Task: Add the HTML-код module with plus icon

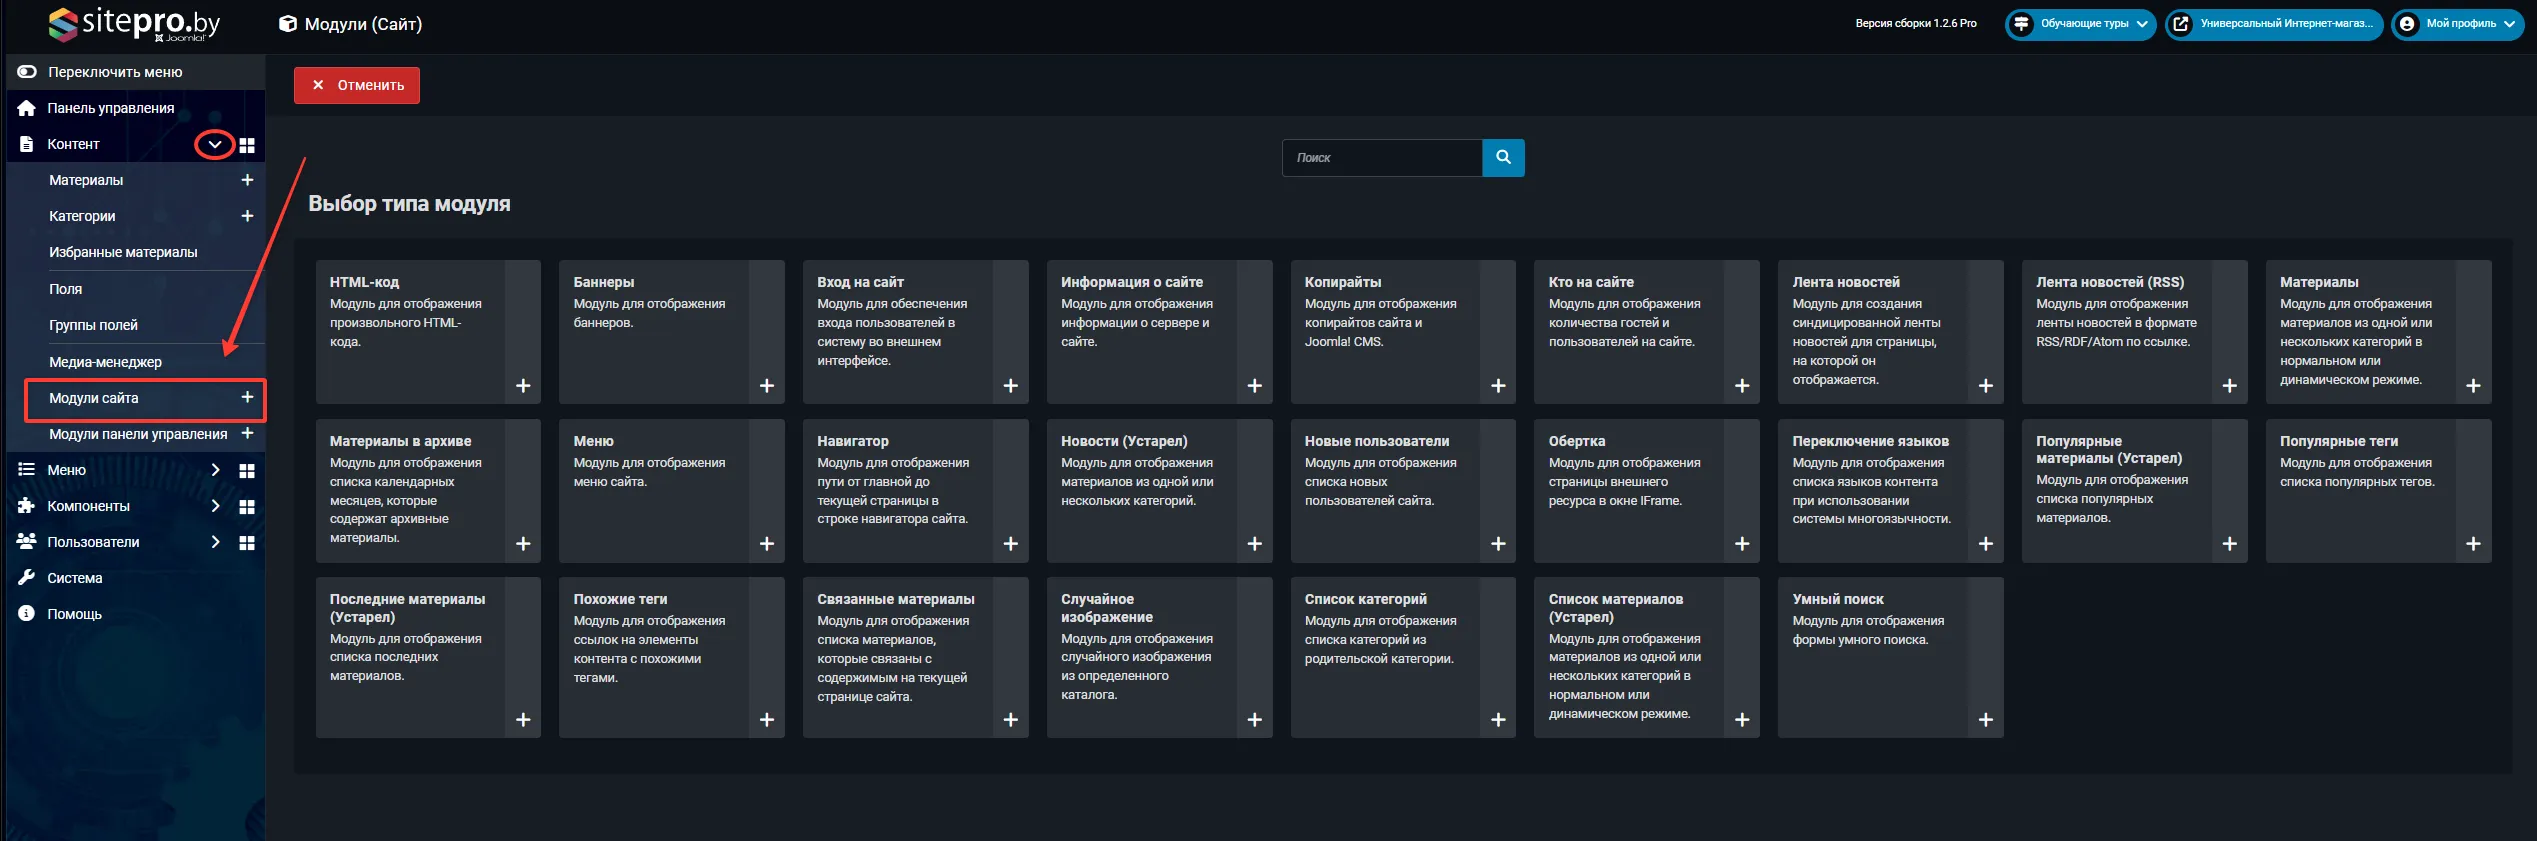Action: [x=523, y=386]
